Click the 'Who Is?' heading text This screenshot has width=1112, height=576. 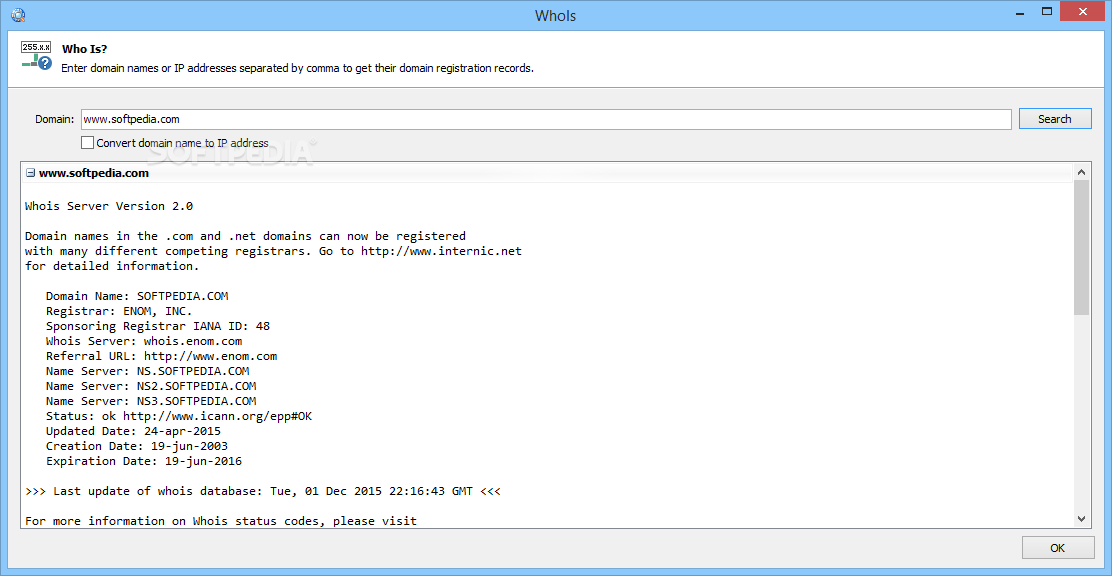(x=84, y=49)
